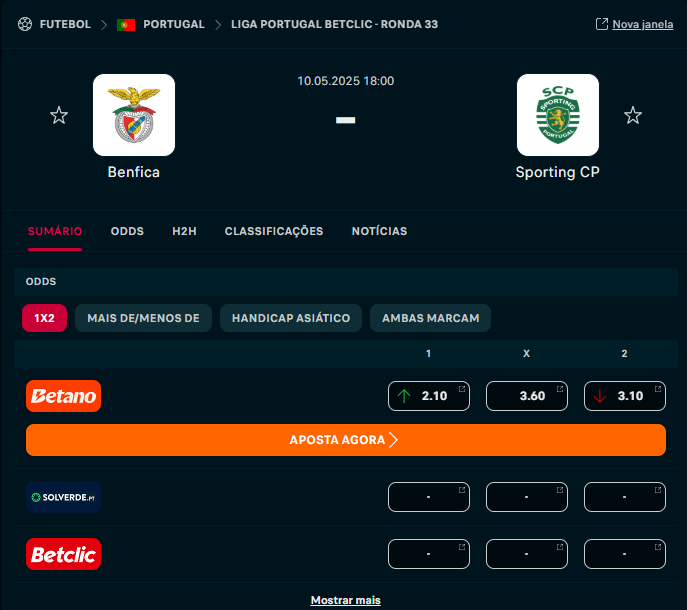The width and height of the screenshot is (687, 610).
Task: Click Solverde away win odds cell
Action: 625,497
